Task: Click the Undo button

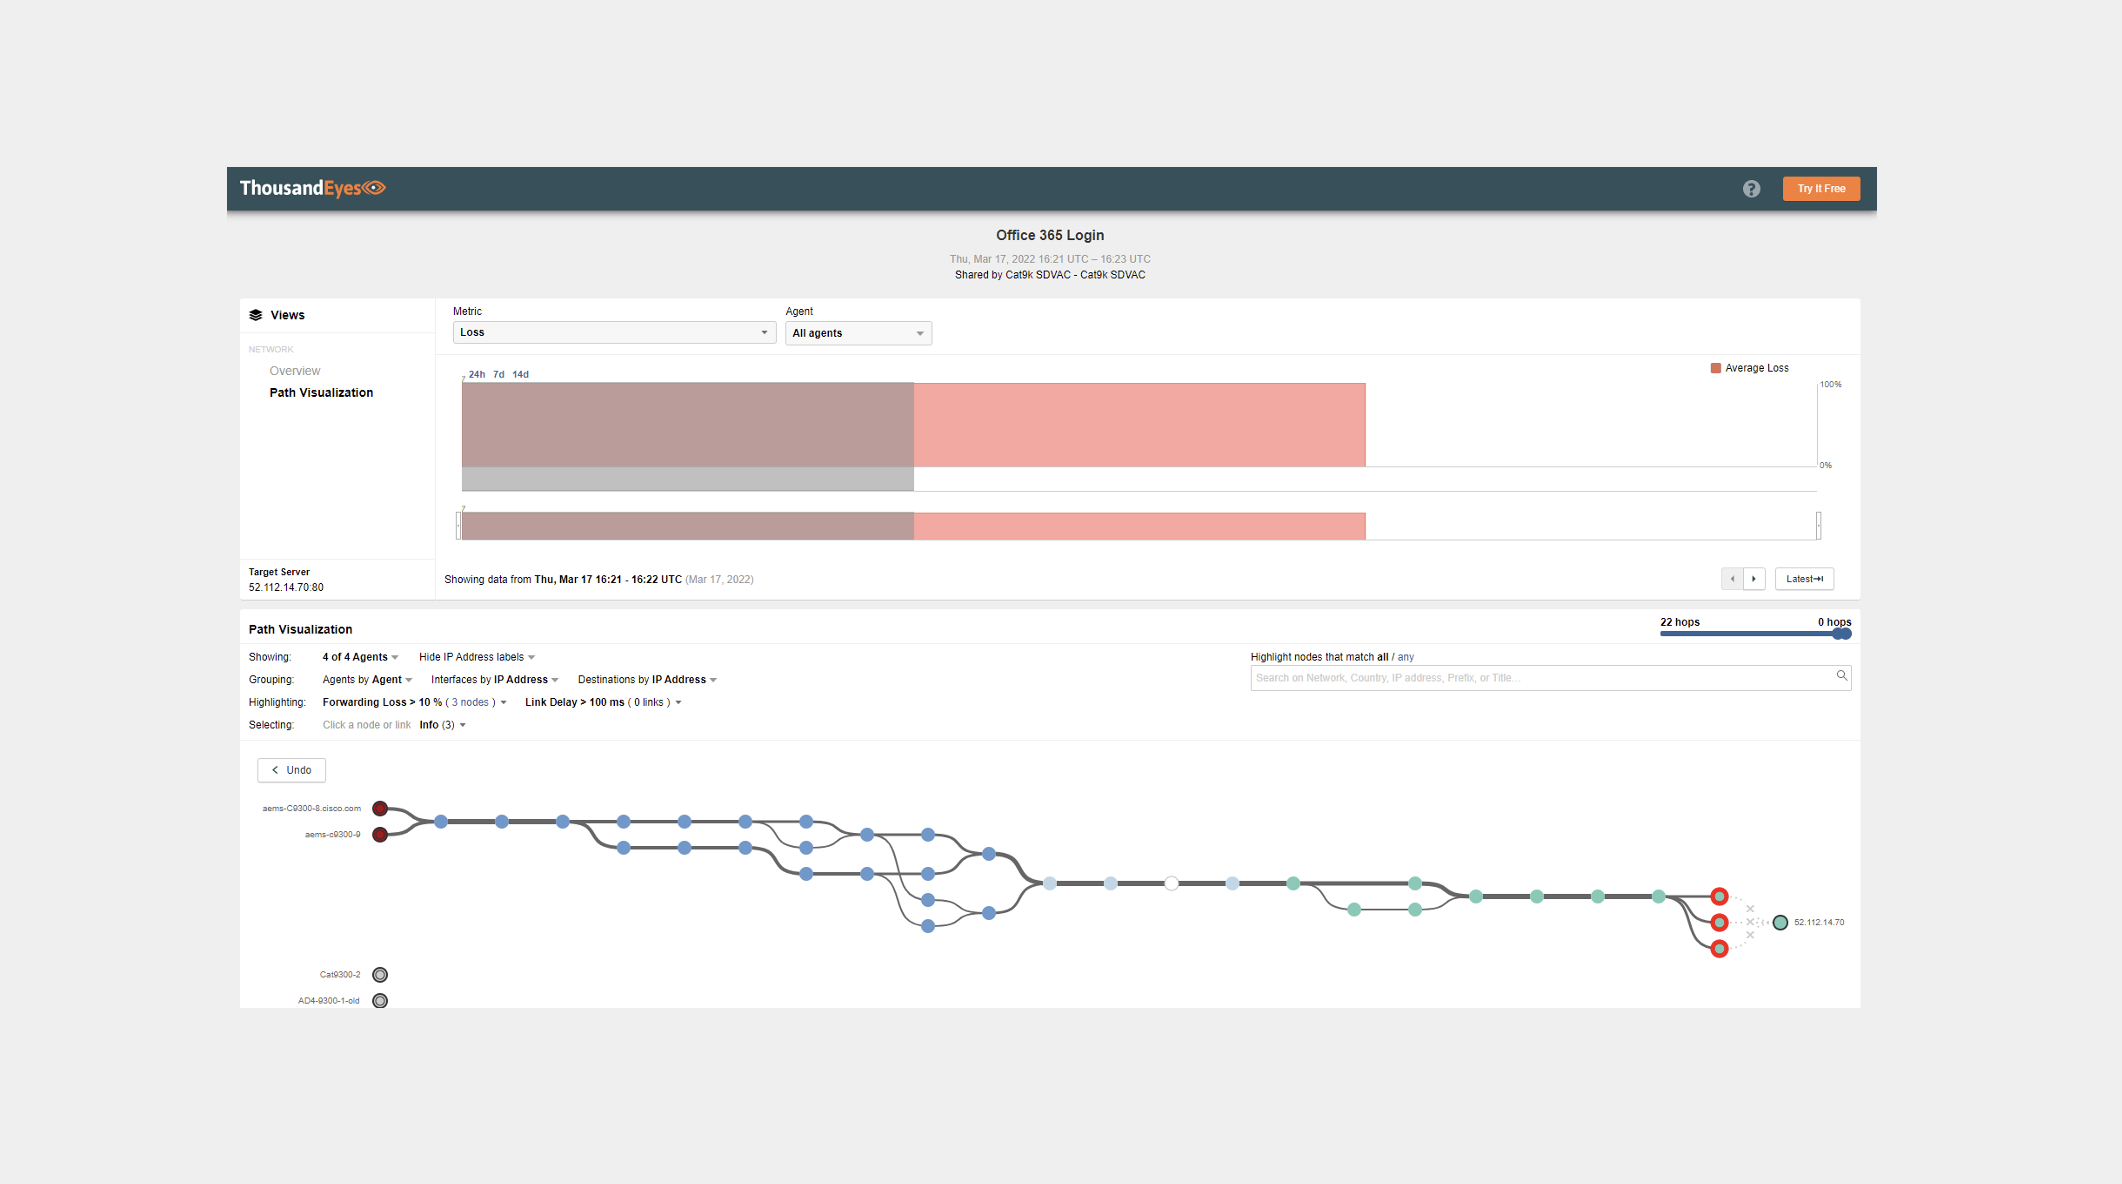Action: pos(291,770)
